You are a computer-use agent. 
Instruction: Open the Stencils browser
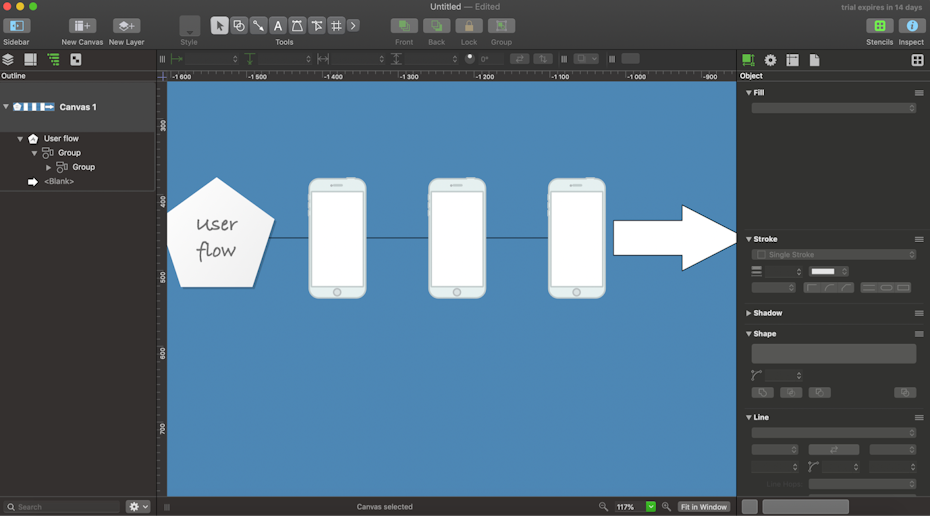[x=879, y=26]
